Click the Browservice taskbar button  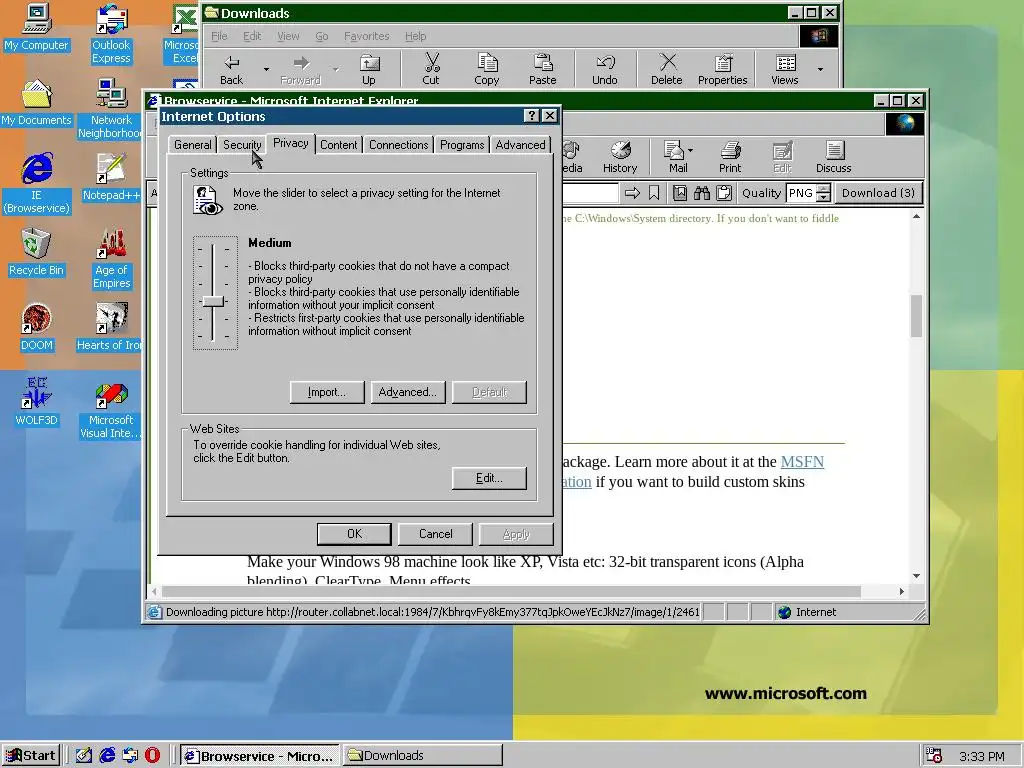pos(260,756)
